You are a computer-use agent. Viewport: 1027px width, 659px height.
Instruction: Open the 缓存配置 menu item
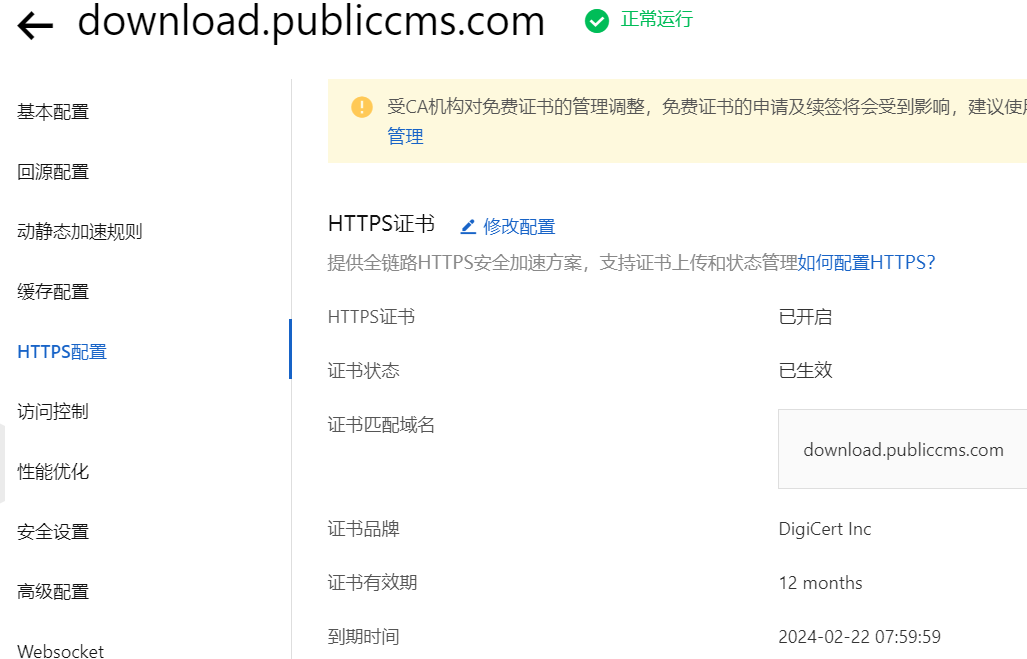(x=53, y=292)
